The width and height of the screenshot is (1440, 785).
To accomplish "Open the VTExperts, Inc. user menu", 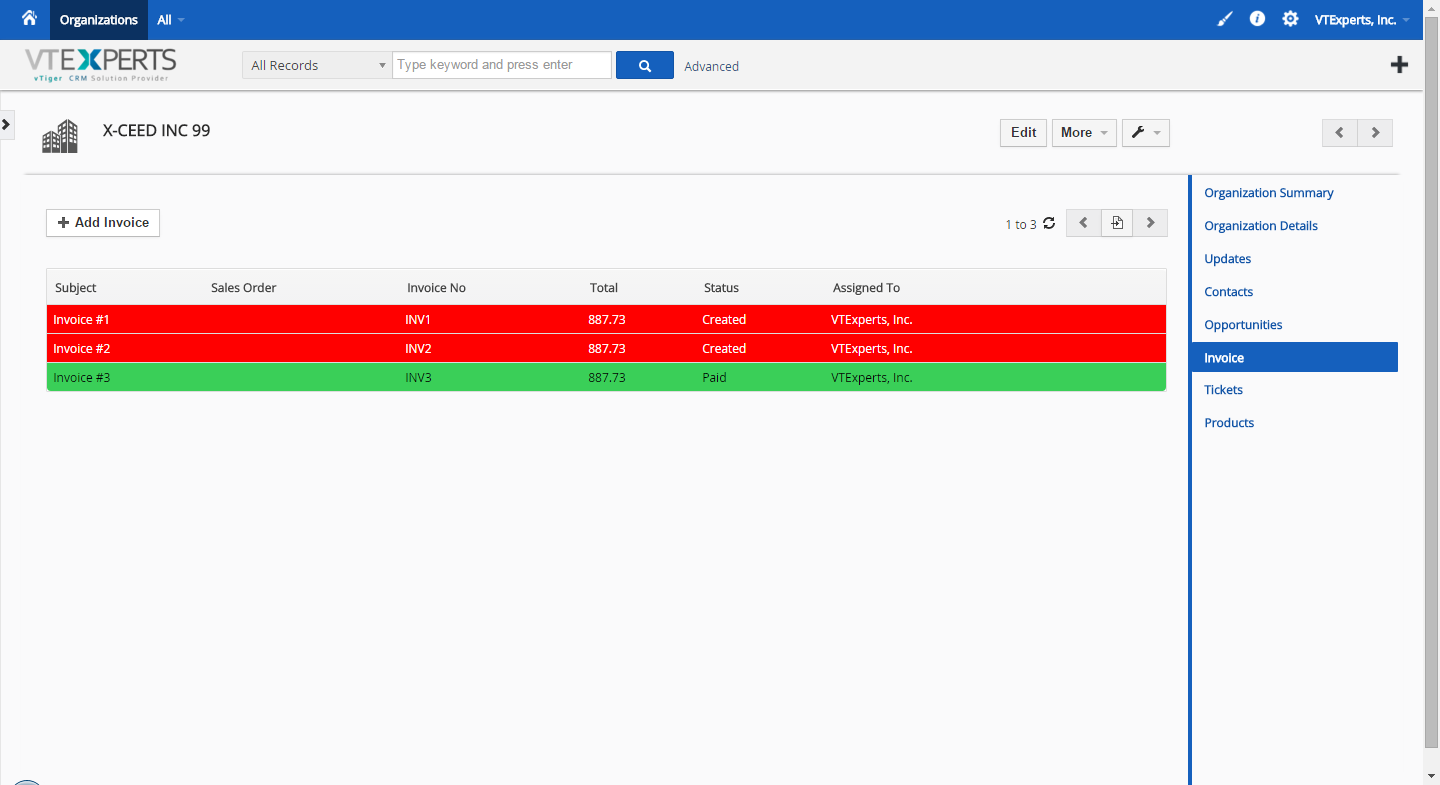I will click(x=1362, y=20).
